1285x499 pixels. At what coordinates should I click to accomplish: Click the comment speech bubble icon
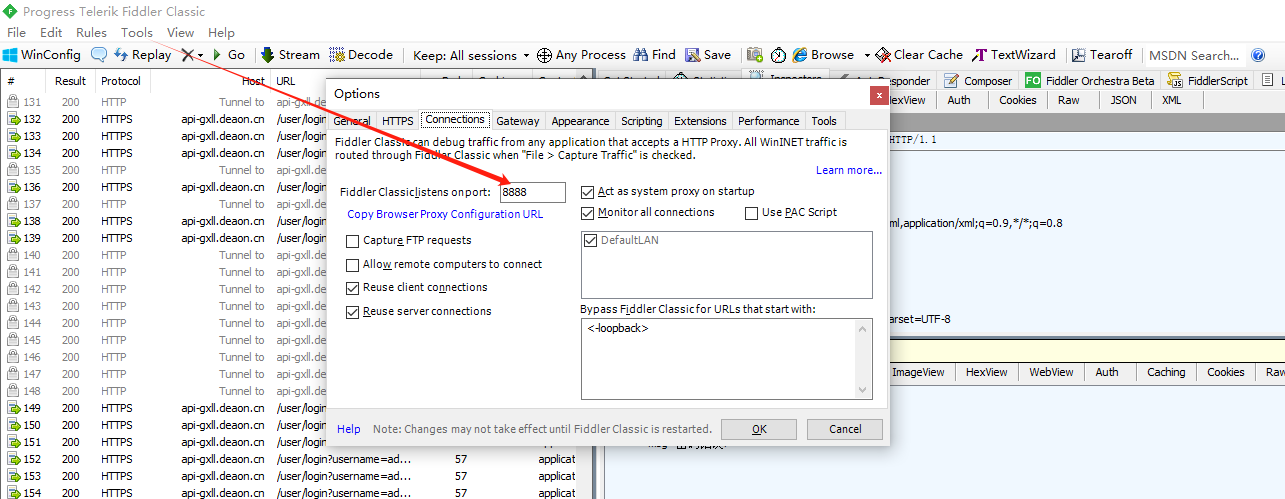(x=99, y=55)
